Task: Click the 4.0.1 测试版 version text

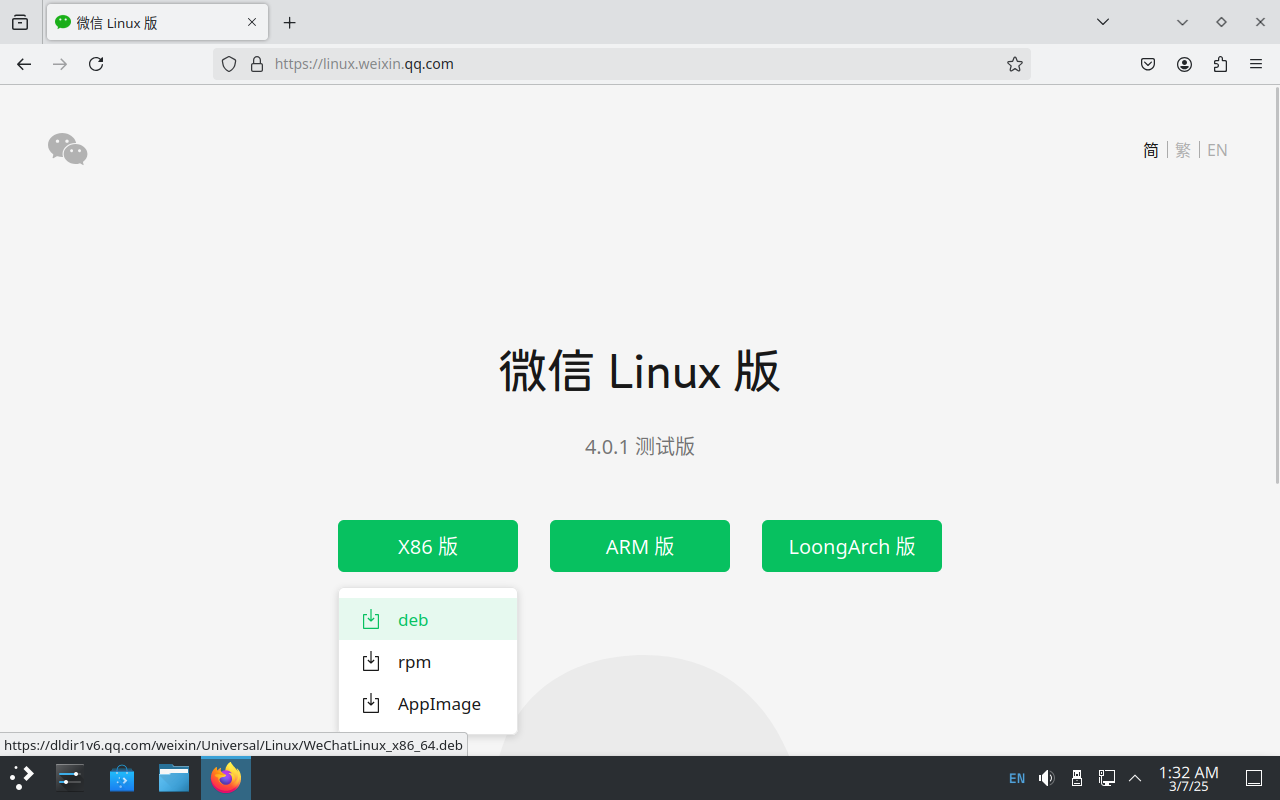Action: click(x=640, y=446)
